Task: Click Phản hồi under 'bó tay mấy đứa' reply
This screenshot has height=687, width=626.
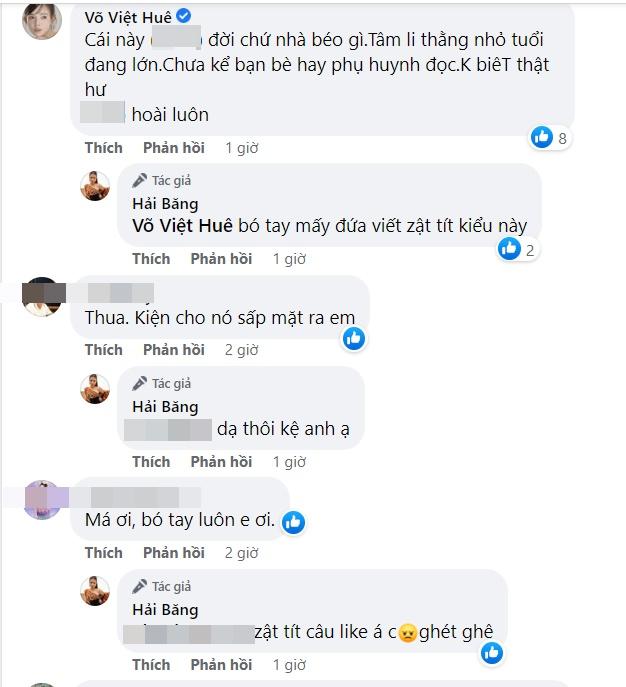Action: [x=221, y=259]
